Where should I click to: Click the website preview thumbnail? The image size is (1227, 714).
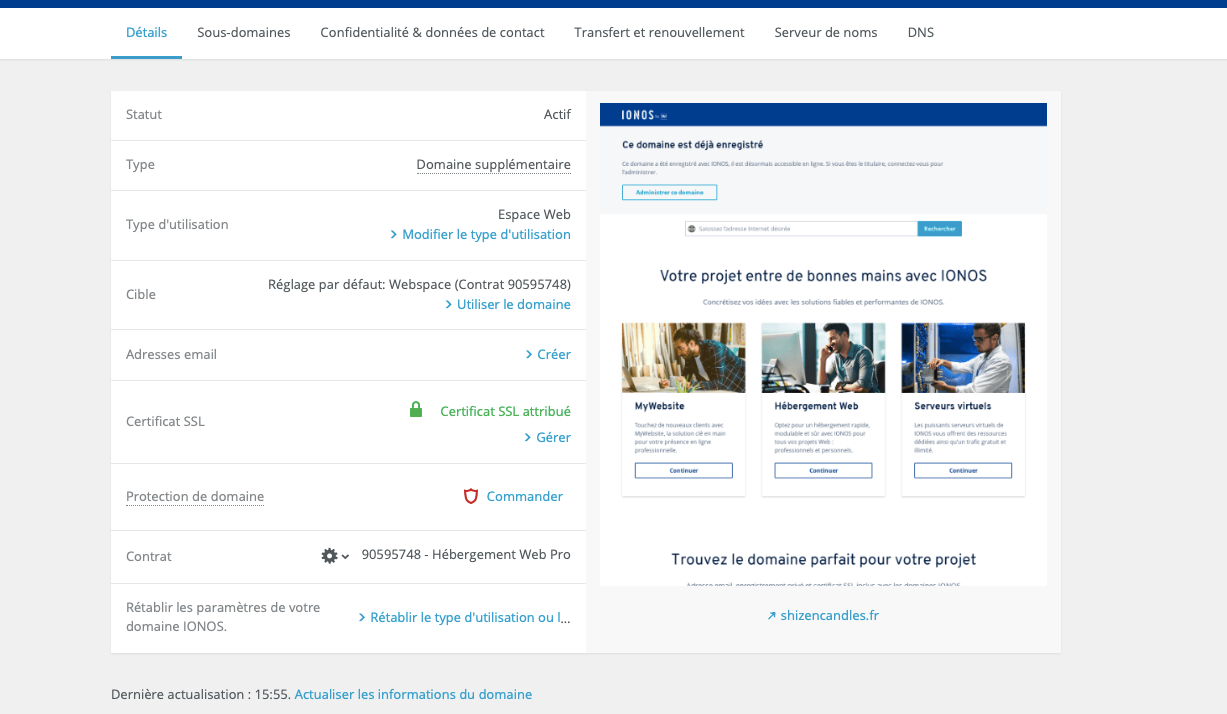pos(823,344)
